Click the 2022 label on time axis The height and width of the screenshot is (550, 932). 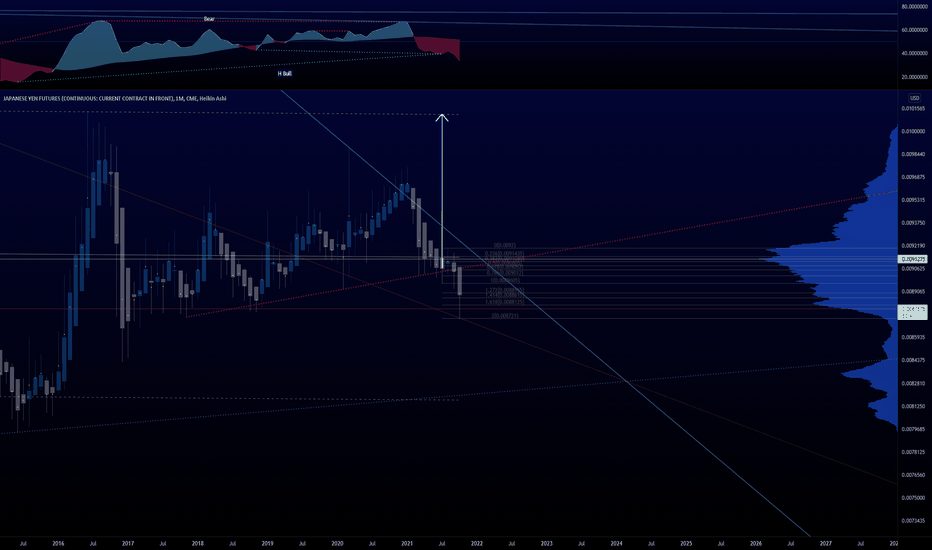(x=477, y=543)
